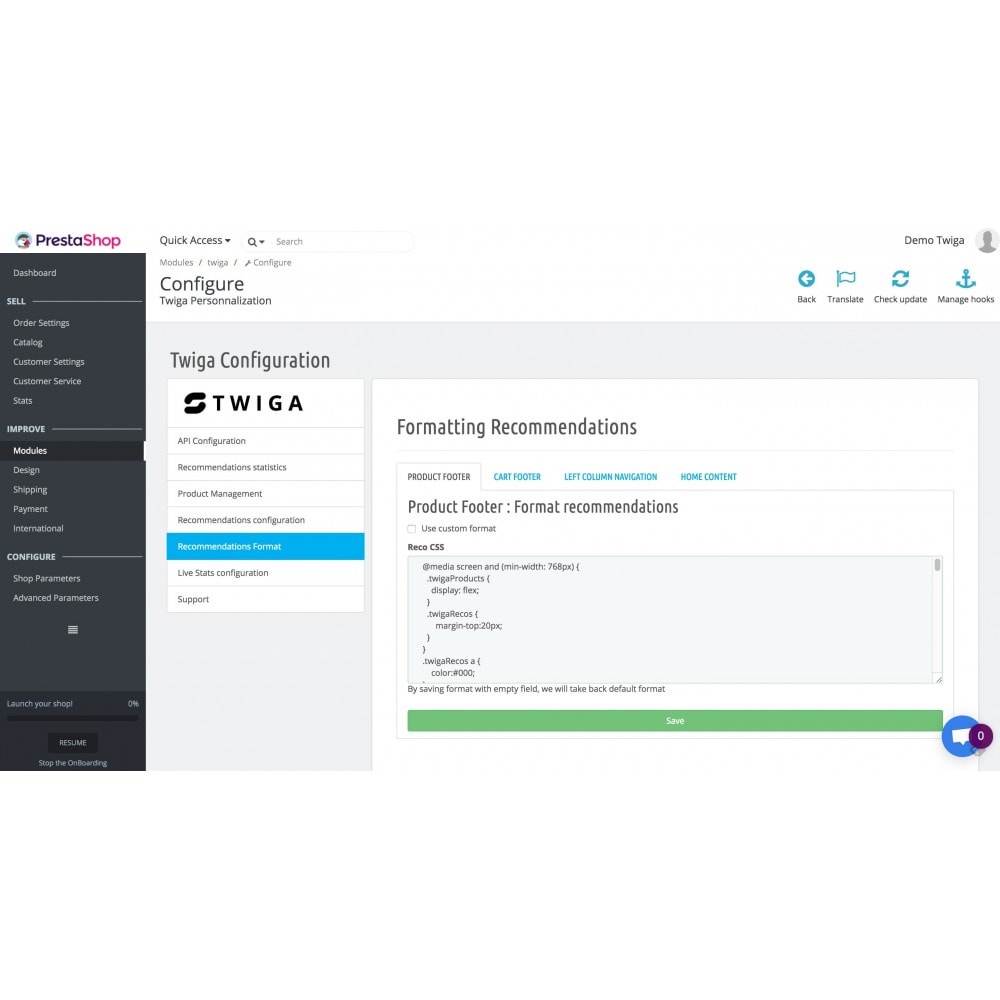Select Modules in the sidebar

coord(73,451)
